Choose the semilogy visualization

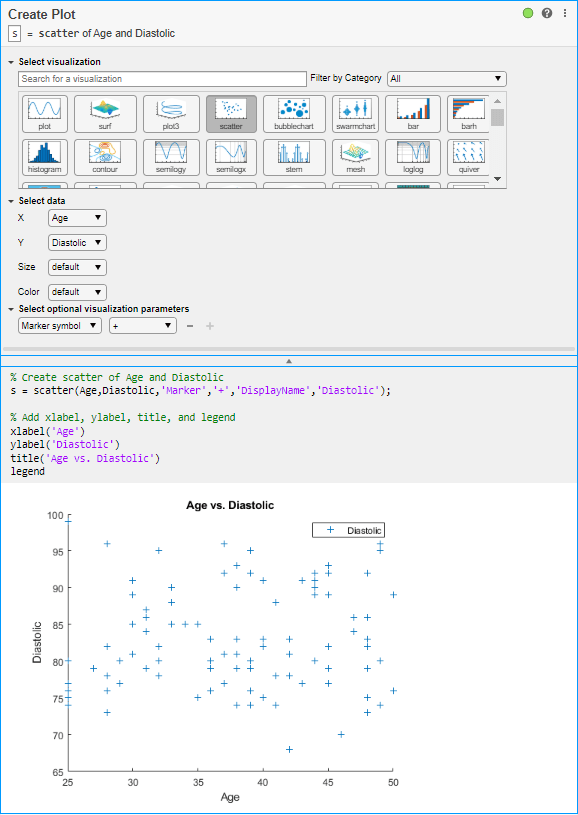172,157
